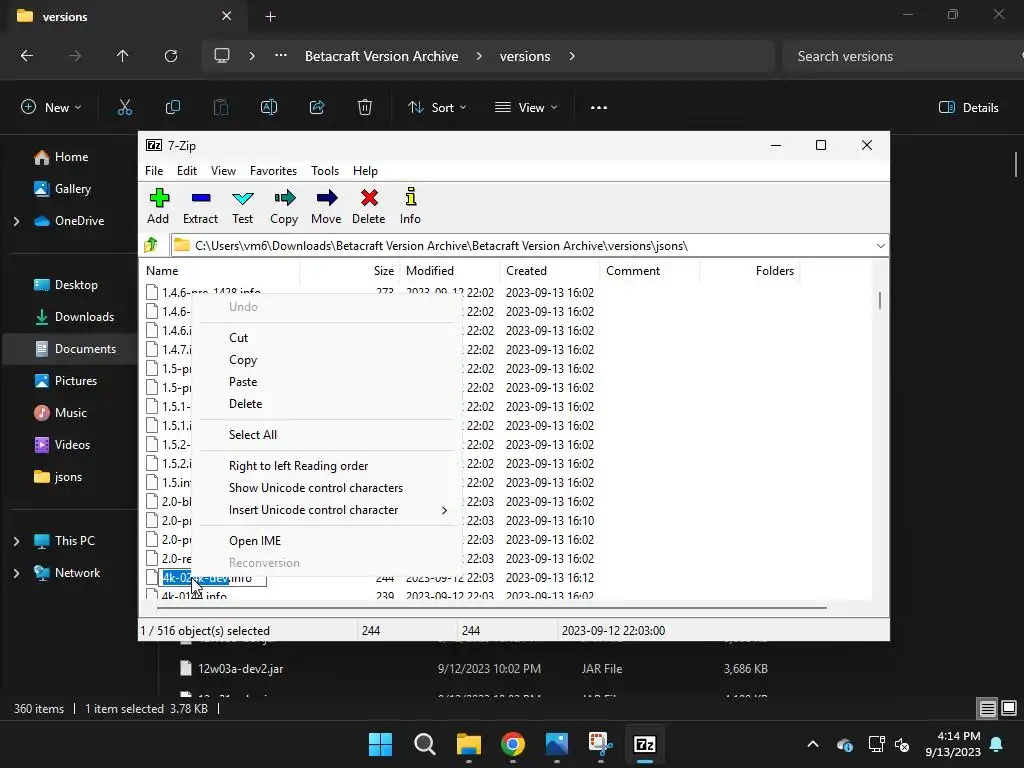The height and width of the screenshot is (768, 1024).
Task: Open Snipping Tool from taskbar
Action: (x=601, y=744)
